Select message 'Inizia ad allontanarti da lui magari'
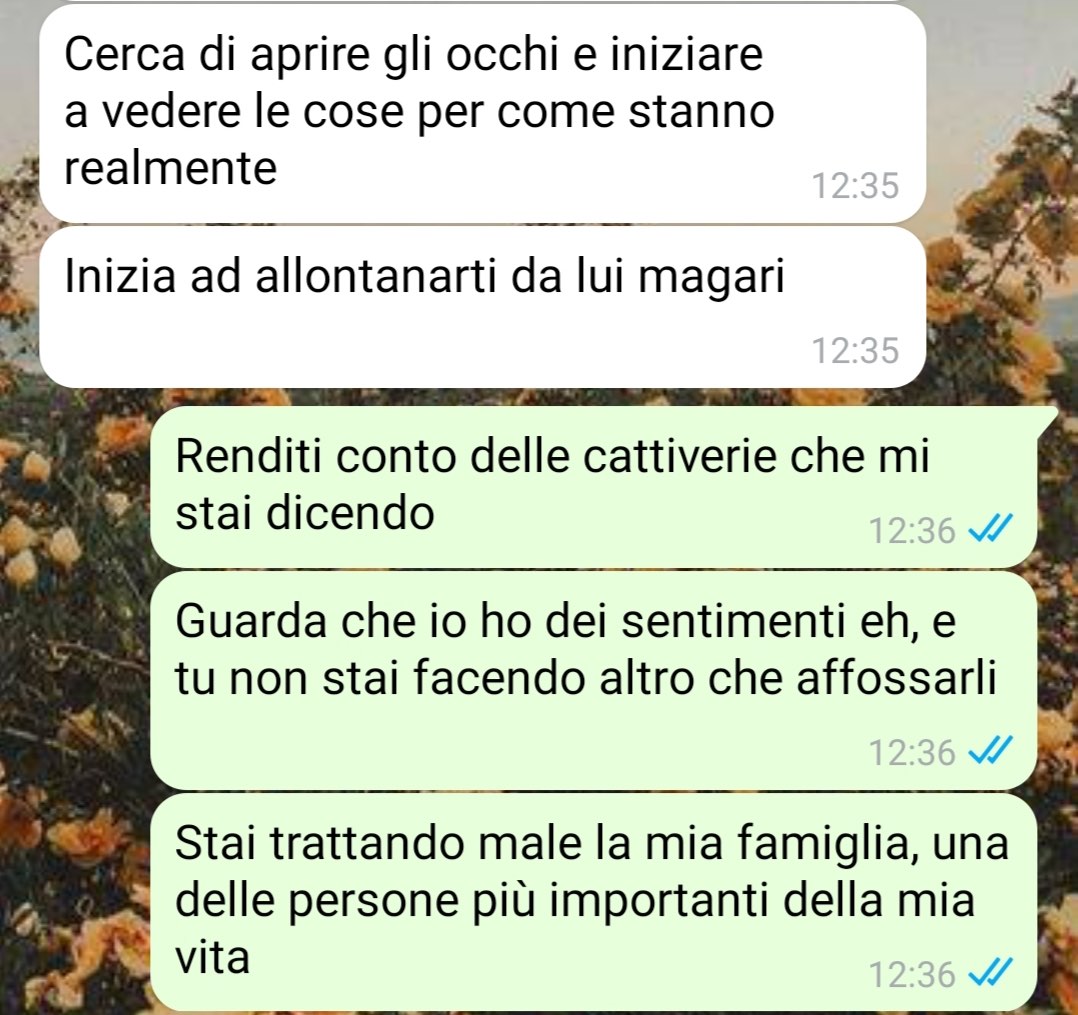Screen dimensions: 1078x1015 pyautogui.click(x=483, y=307)
